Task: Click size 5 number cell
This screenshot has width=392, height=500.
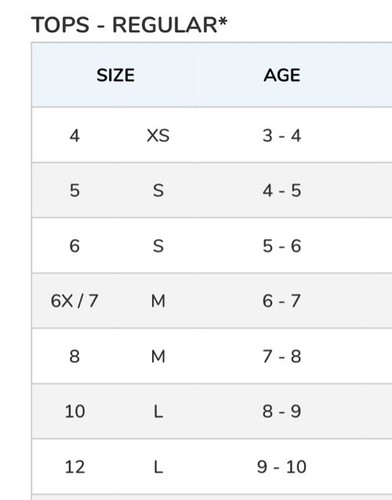Action: point(75,191)
